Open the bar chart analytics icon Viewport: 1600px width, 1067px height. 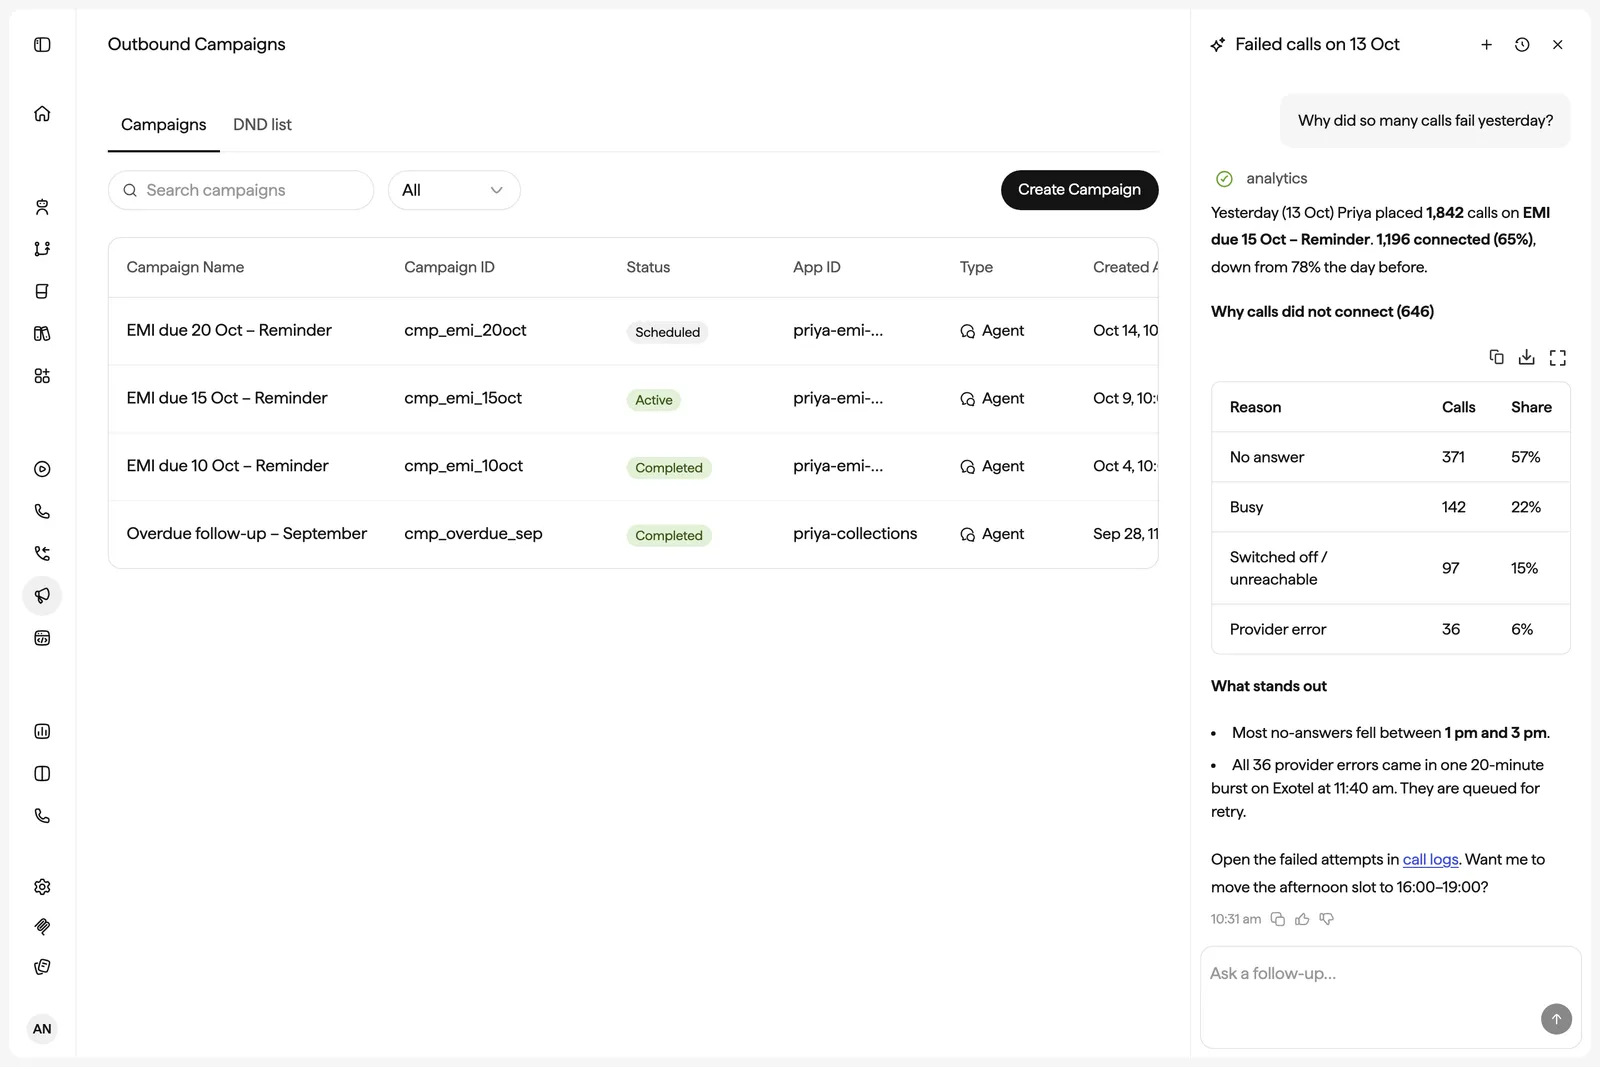(42, 731)
